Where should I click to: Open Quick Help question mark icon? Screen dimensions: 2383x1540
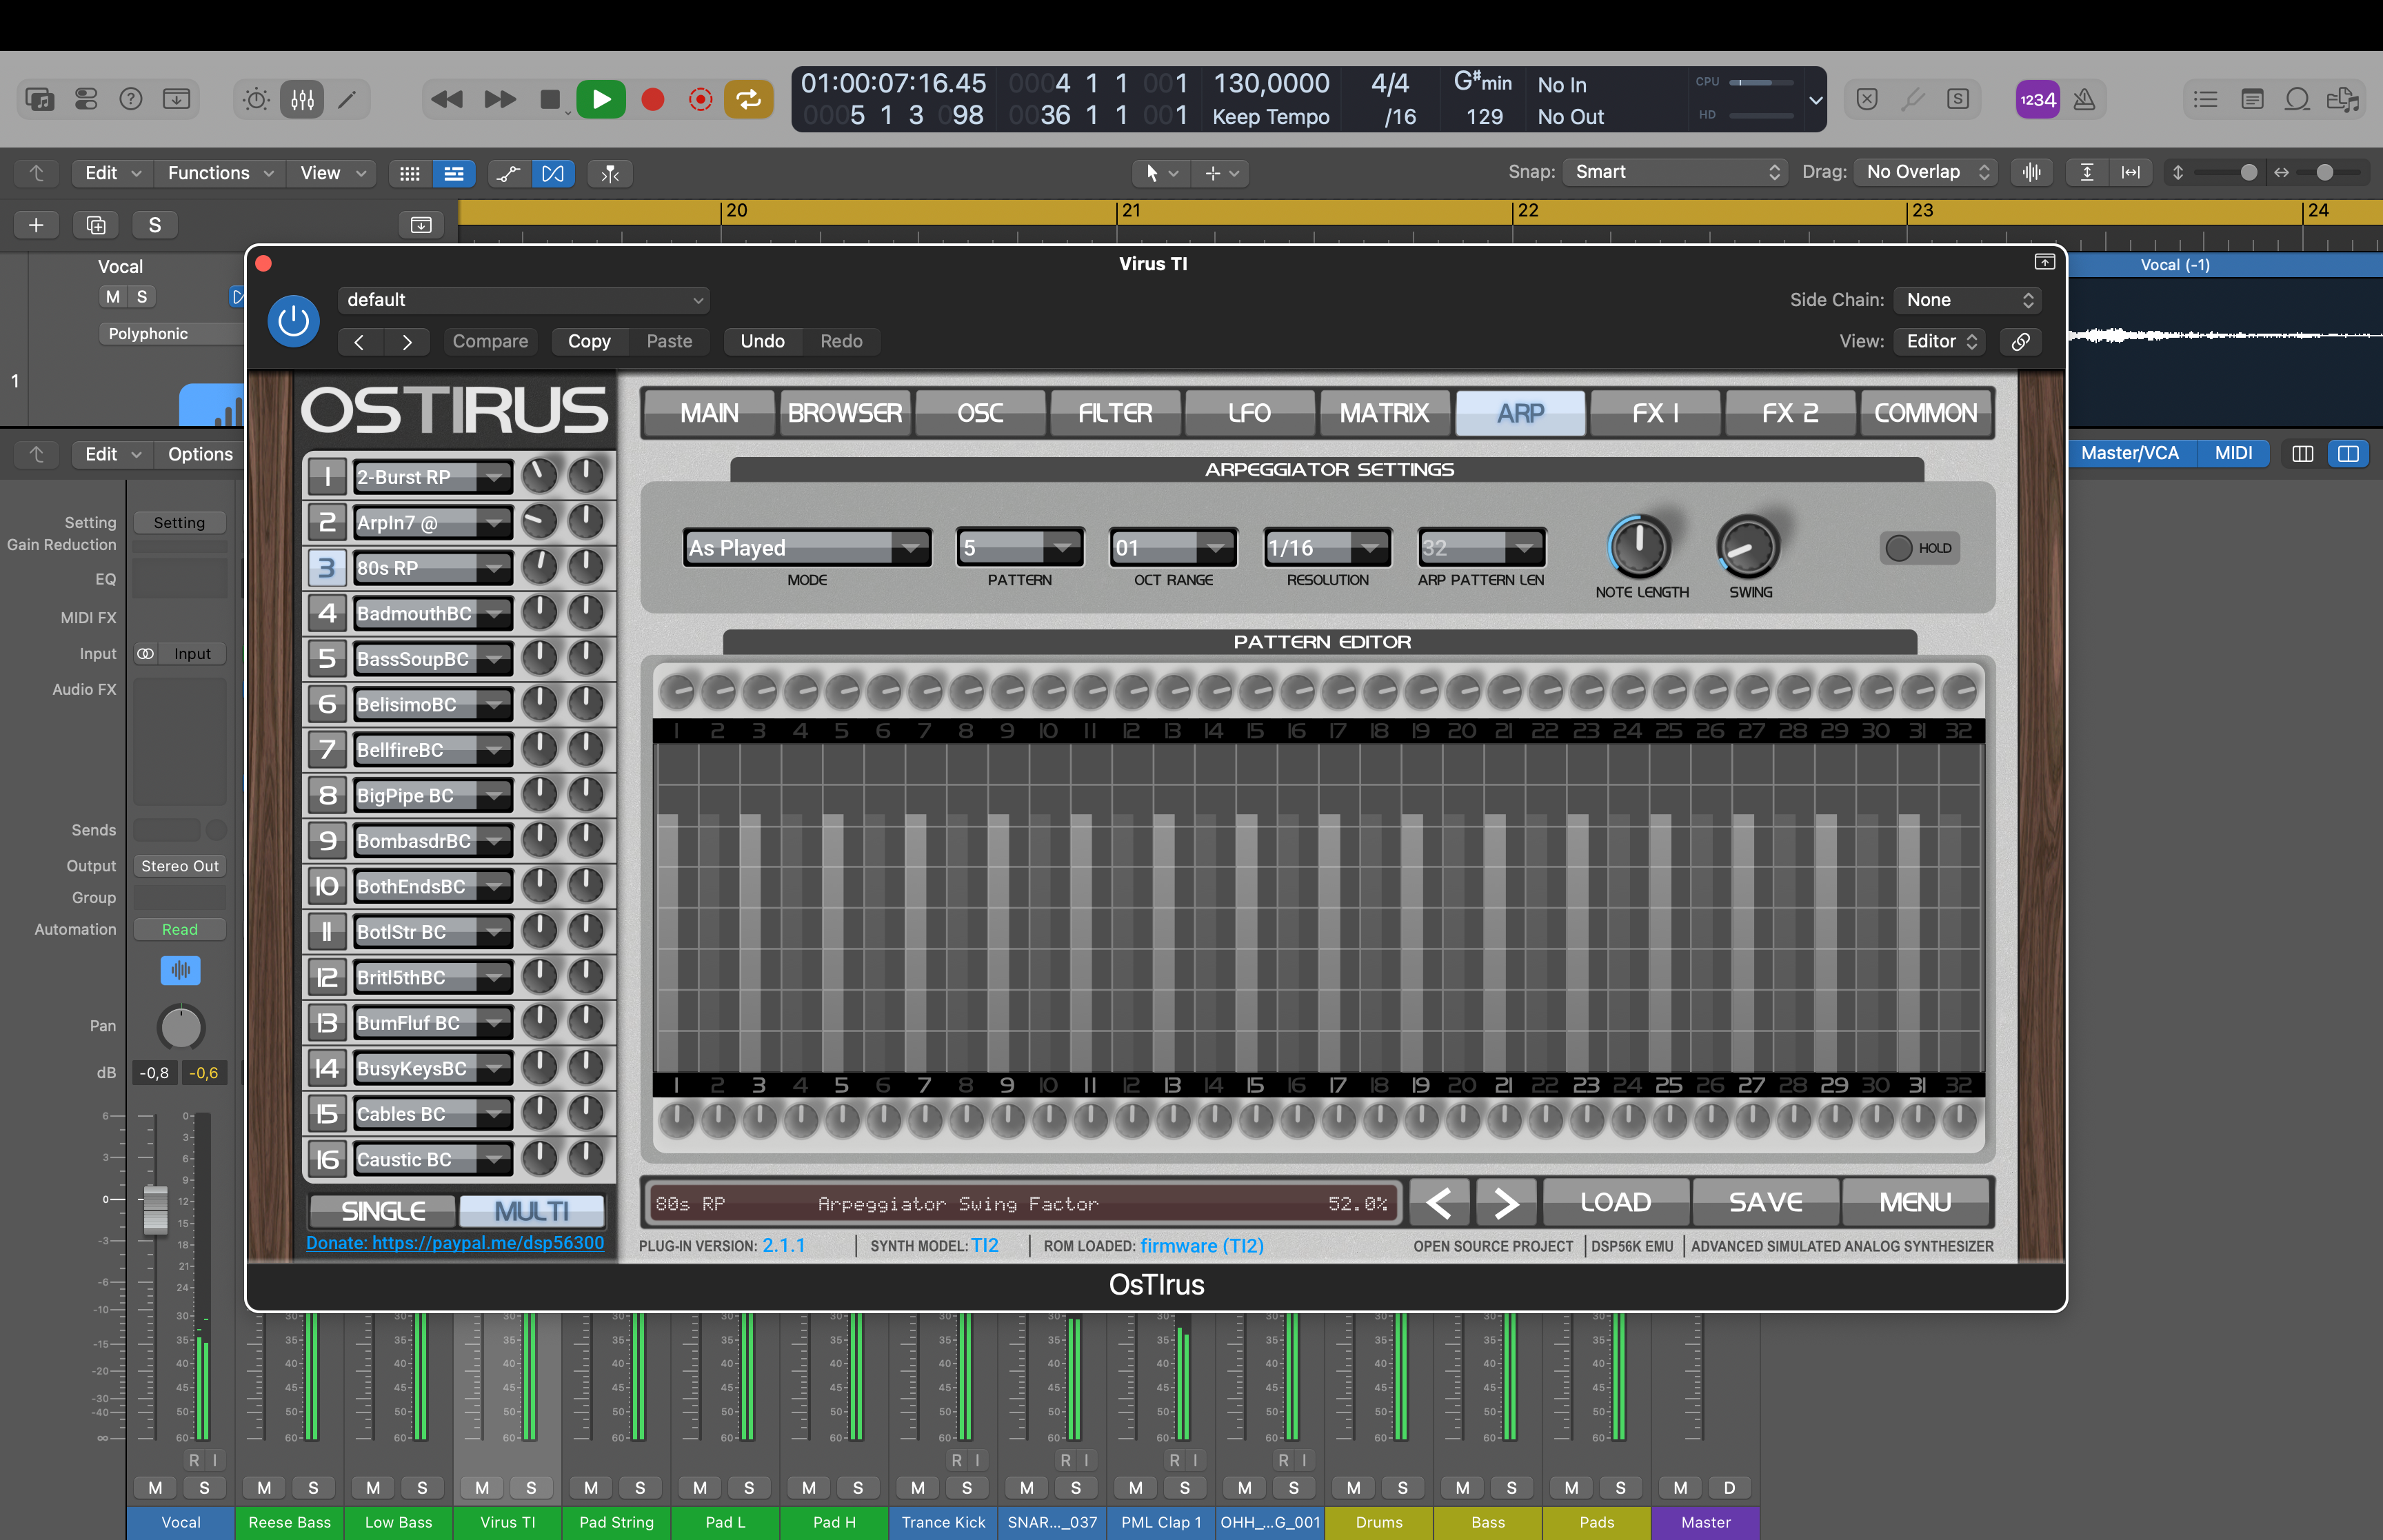point(131,99)
